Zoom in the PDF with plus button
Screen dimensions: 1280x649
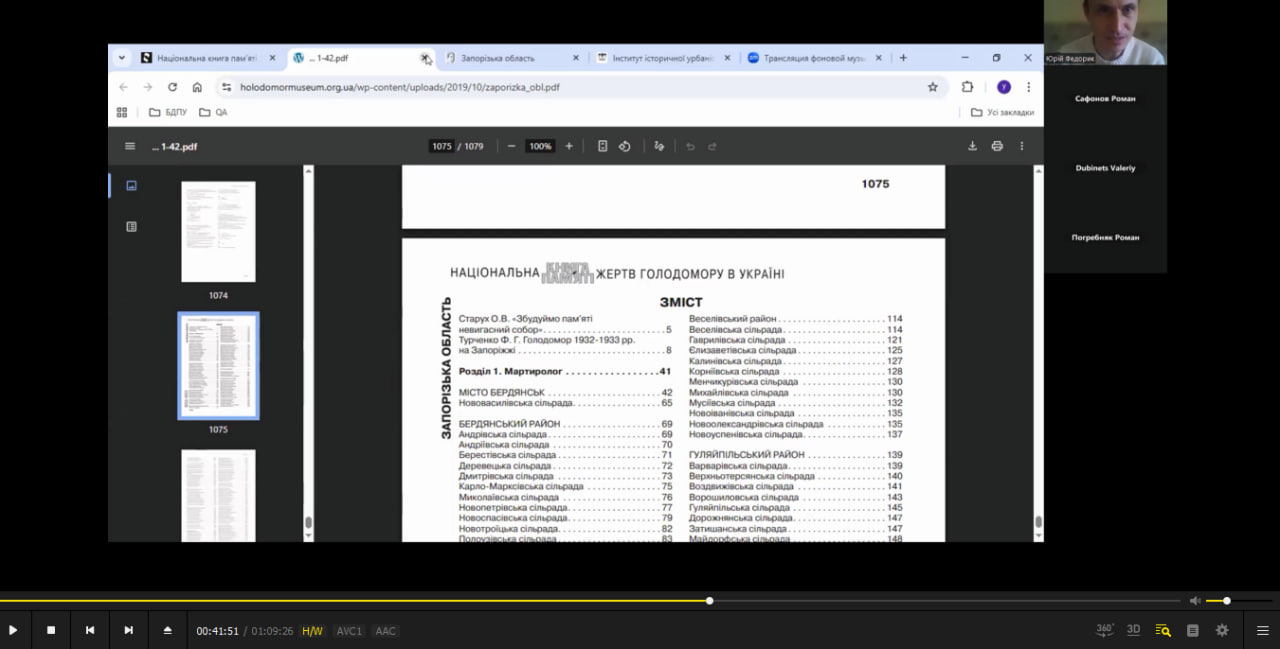569,146
